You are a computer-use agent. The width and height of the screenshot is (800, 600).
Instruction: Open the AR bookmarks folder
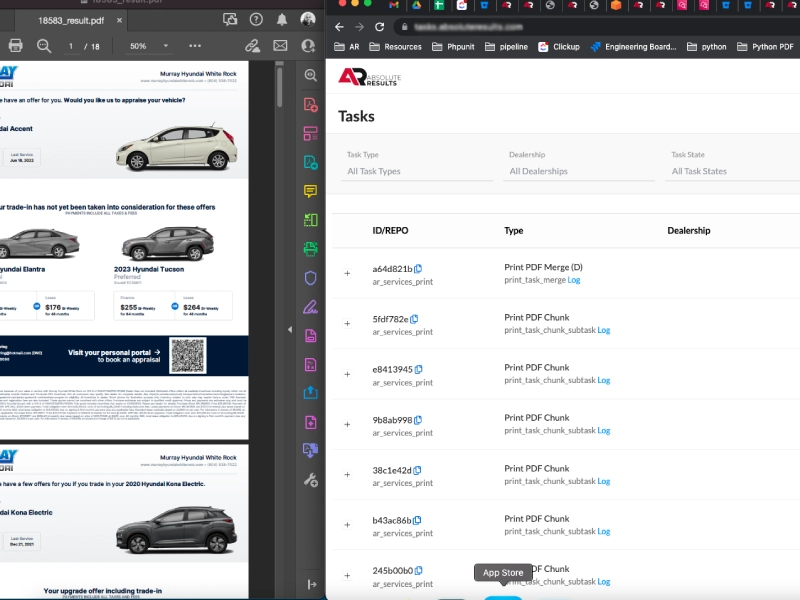pos(347,47)
